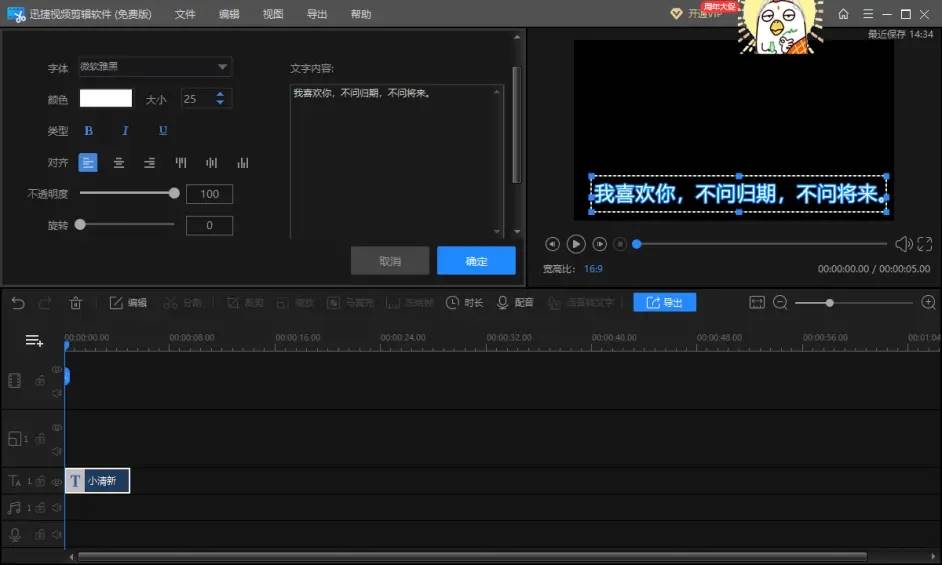
Task: Click the 时长 duration clock icon
Action: point(453,303)
